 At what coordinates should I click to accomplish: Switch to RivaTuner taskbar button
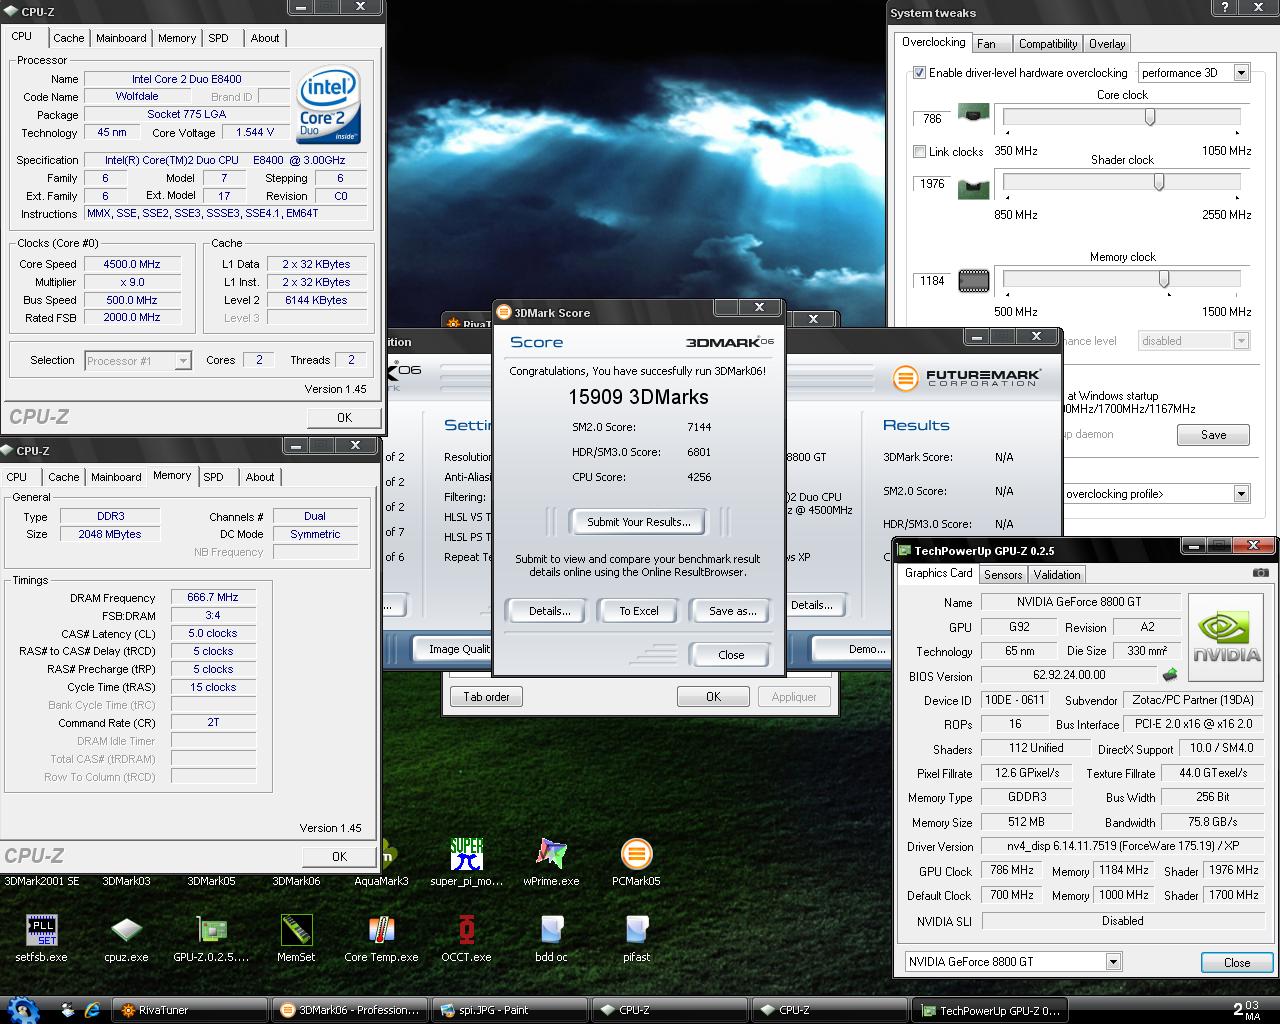189,1010
